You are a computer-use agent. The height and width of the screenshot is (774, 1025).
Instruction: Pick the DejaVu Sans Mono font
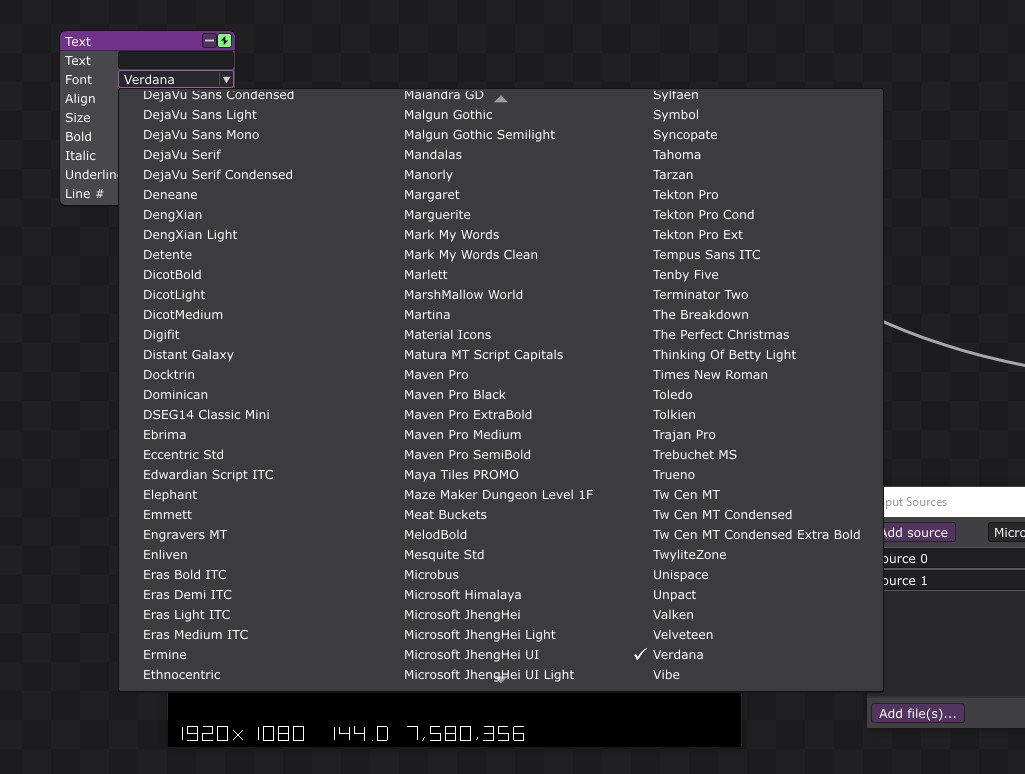pos(201,135)
